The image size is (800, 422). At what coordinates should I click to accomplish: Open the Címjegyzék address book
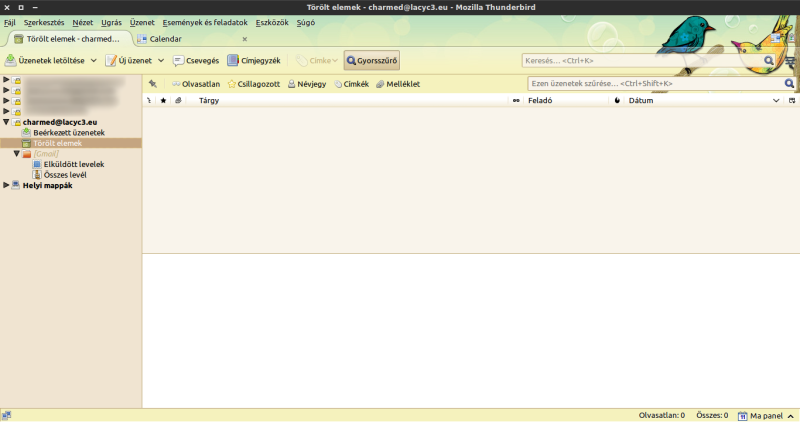254,60
